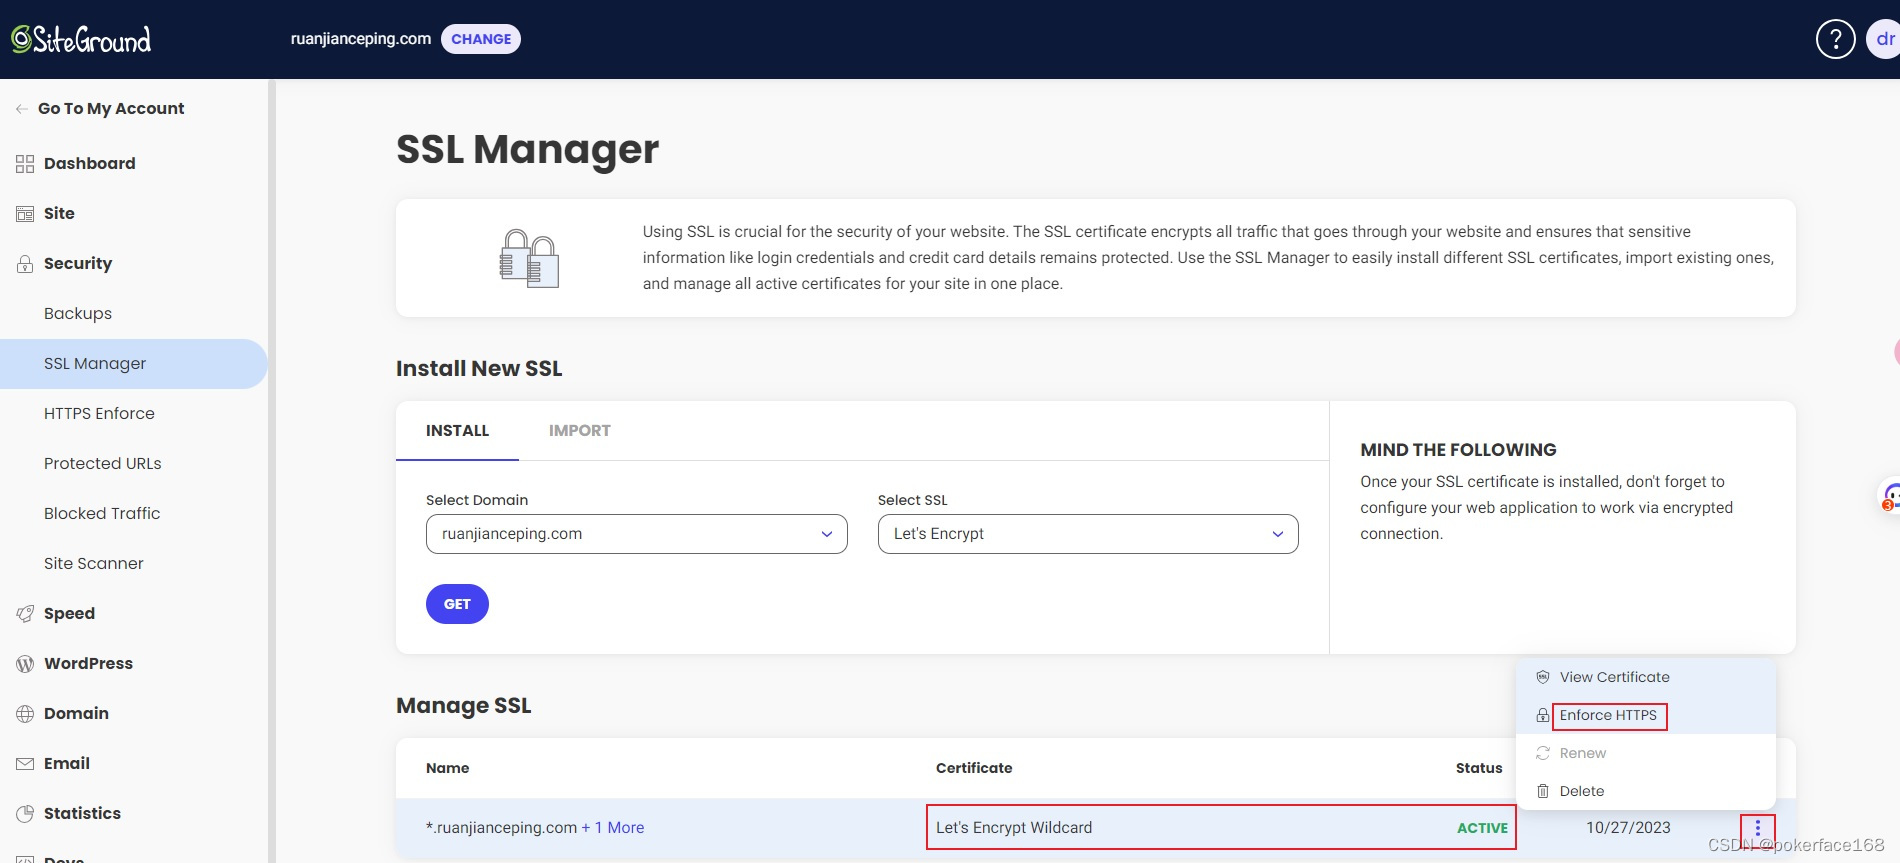Screen dimensions: 1900x863
Task: Go To My Account link
Action: 111,109
